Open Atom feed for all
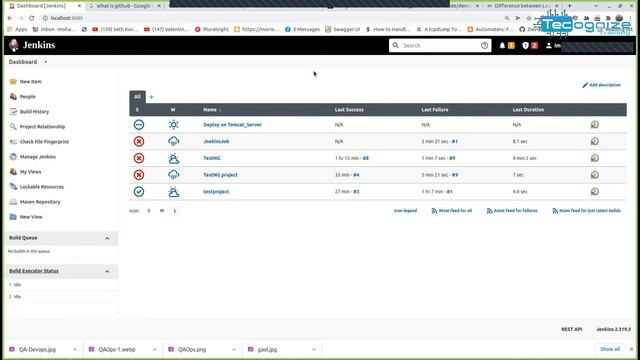Image resolution: width=640 pixels, height=360 pixels. (451, 211)
